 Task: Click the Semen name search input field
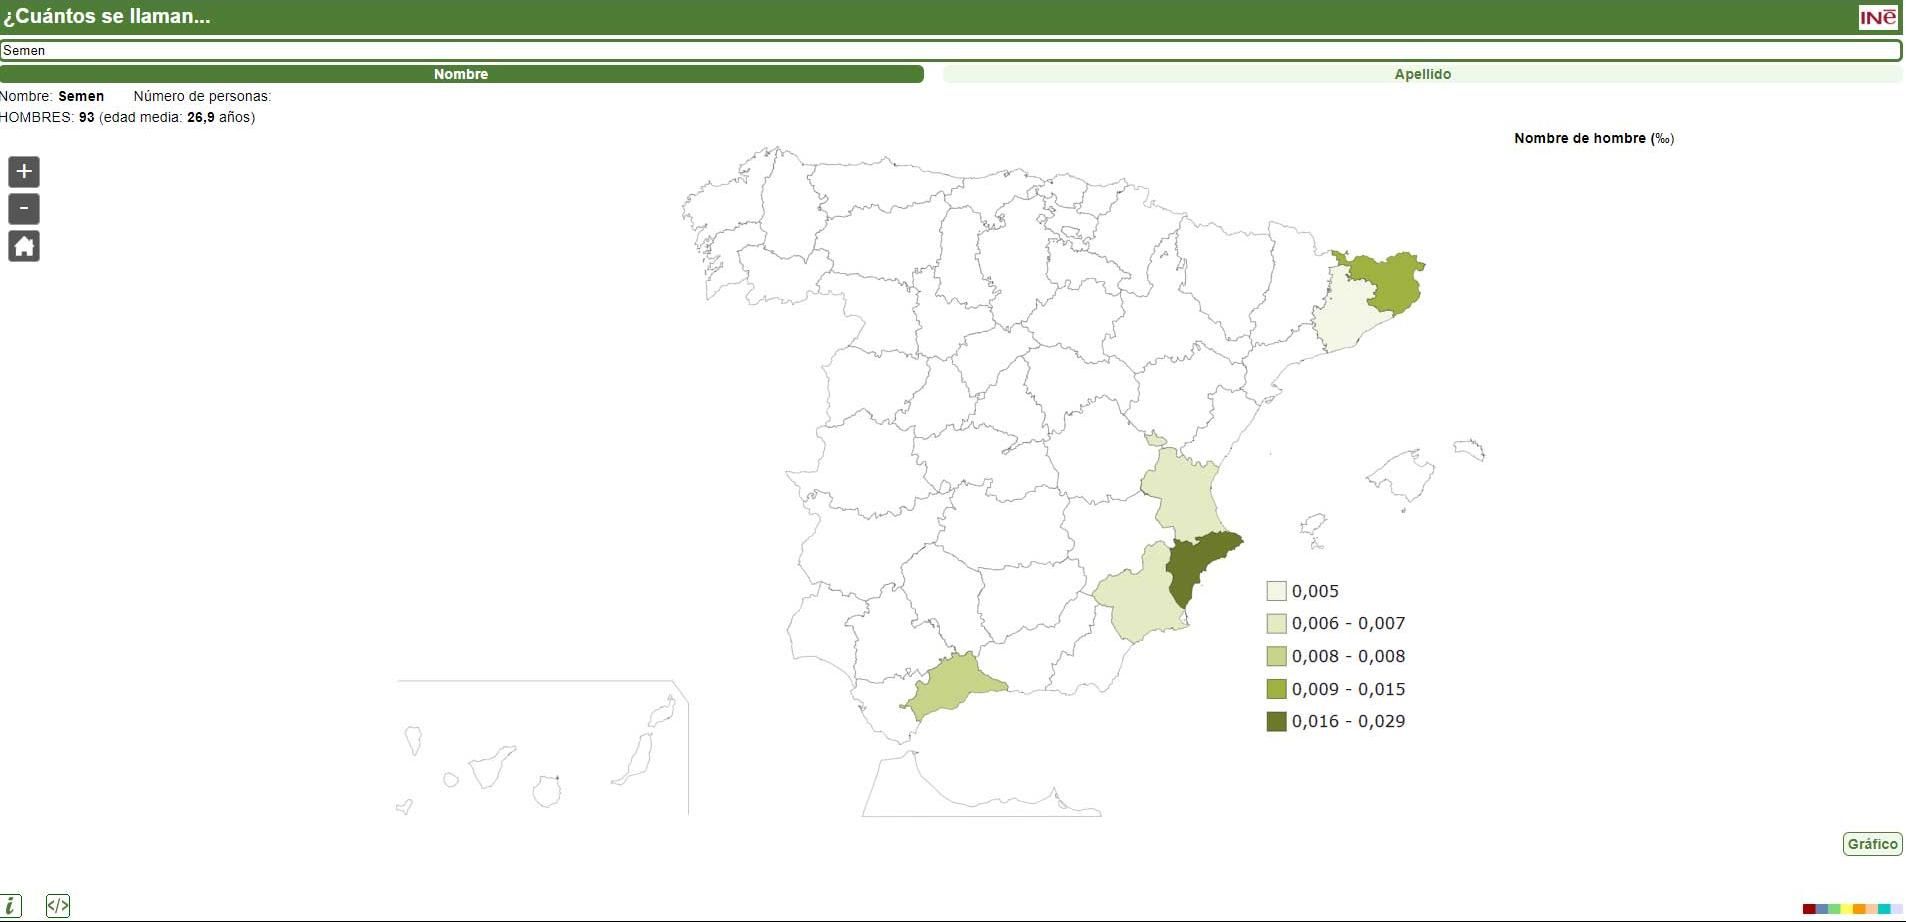(x=950, y=50)
